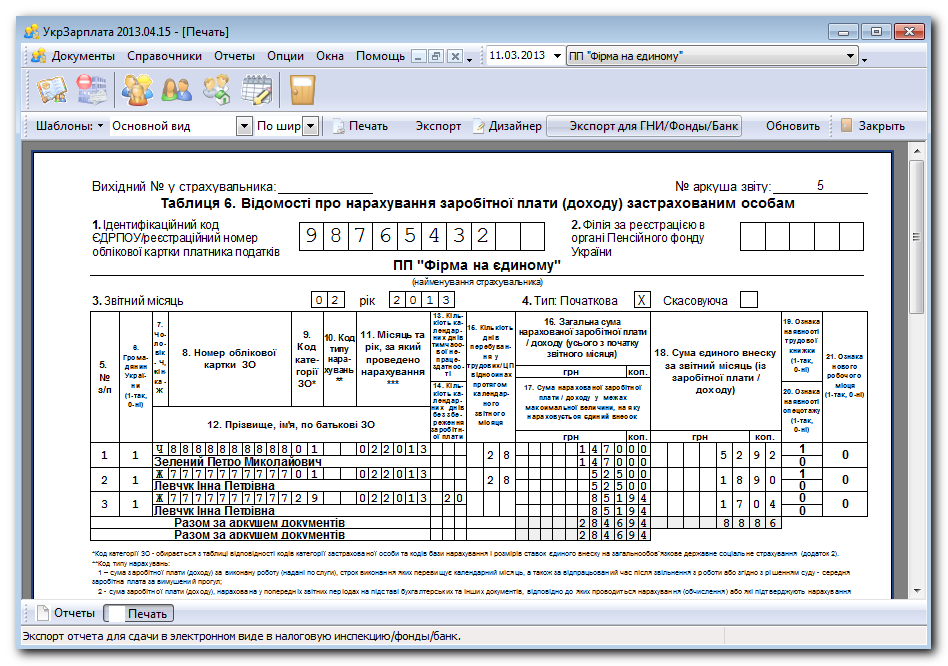Click the header 18. Сума єдиного внеску

click(x=715, y=371)
